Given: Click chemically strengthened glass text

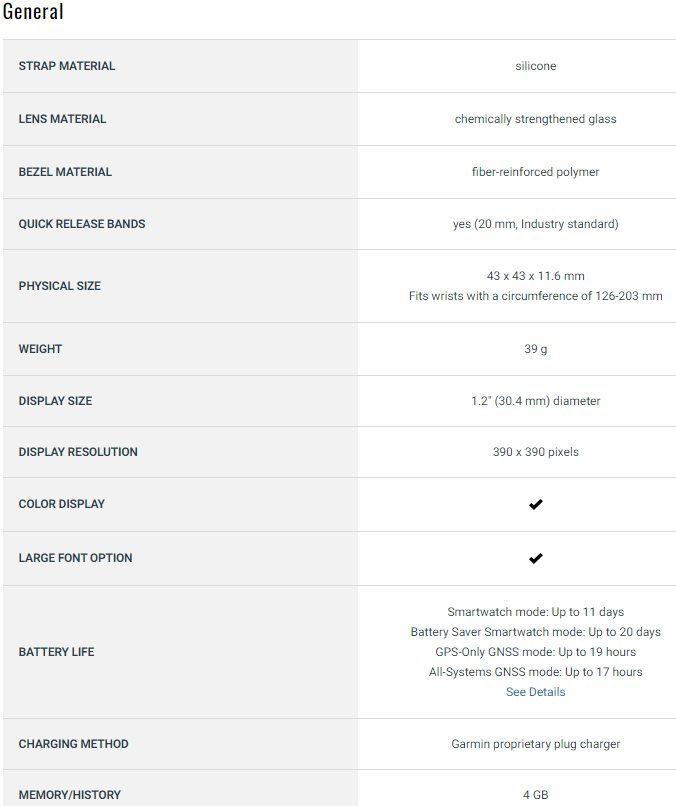Looking at the screenshot, I should pyautogui.click(x=536, y=119).
